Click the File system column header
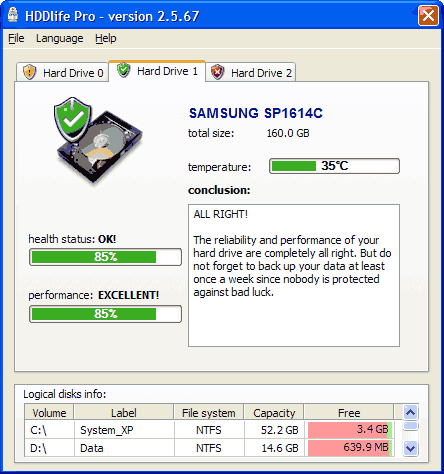444x474 pixels. [209, 413]
